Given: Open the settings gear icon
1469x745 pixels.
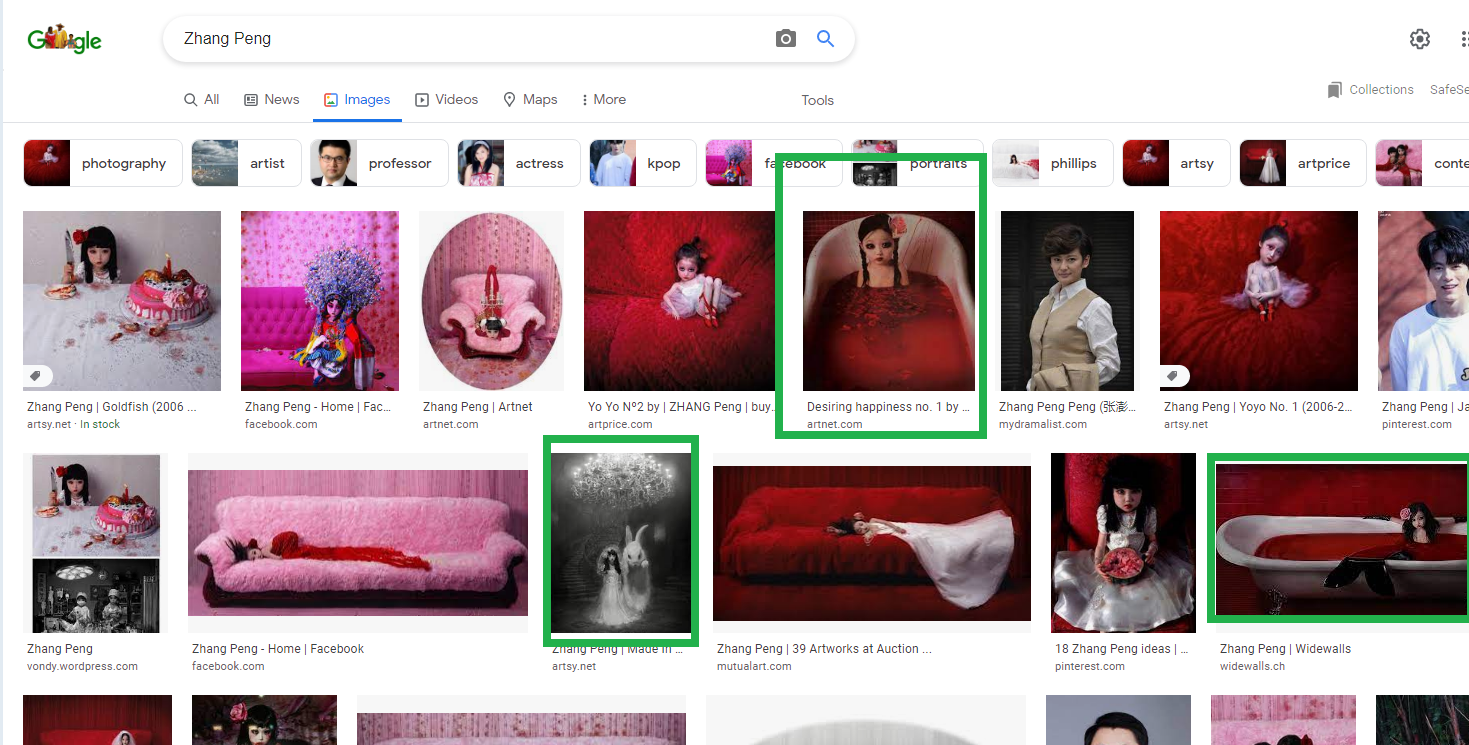Looking at the screenshot, I should [x=1420, y=39].
